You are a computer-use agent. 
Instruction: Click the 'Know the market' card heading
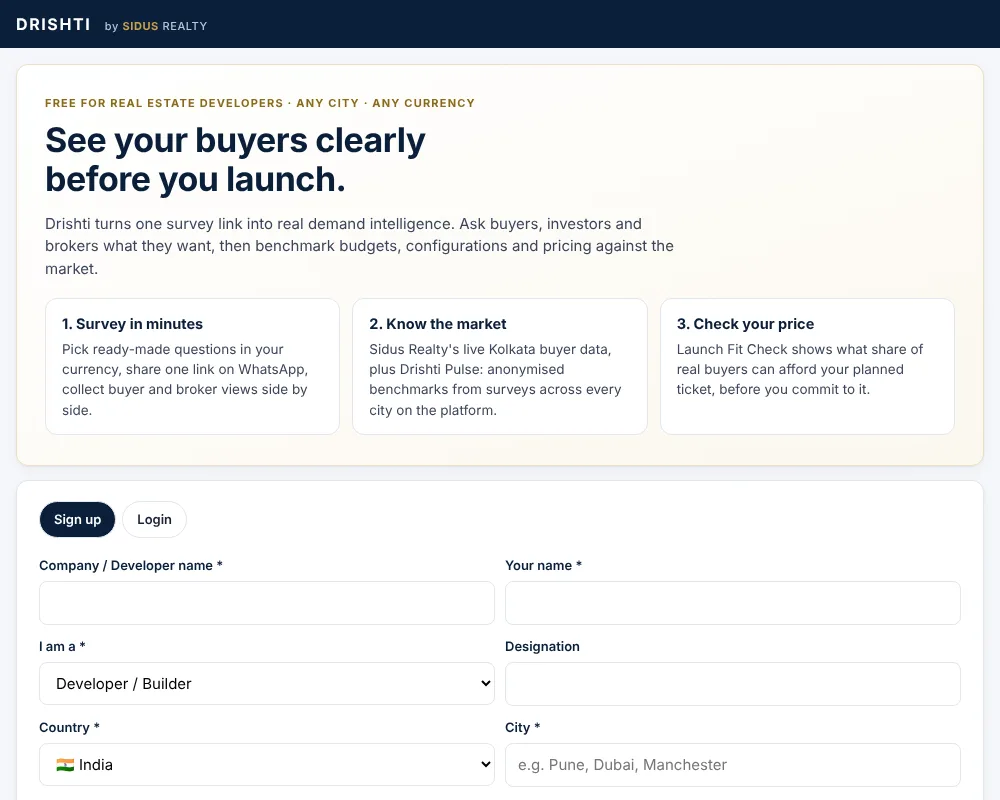point(438,324)
